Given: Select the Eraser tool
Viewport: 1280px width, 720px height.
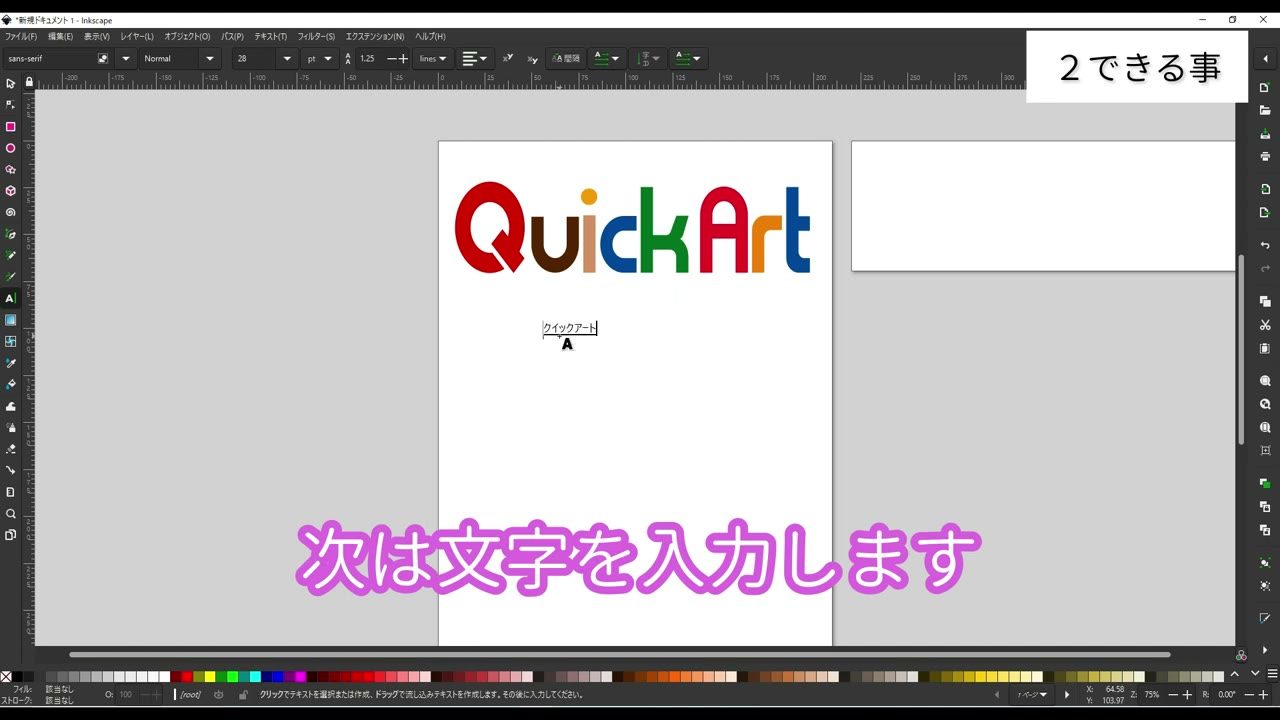Looking at the screenshot, I should point(11,449).
